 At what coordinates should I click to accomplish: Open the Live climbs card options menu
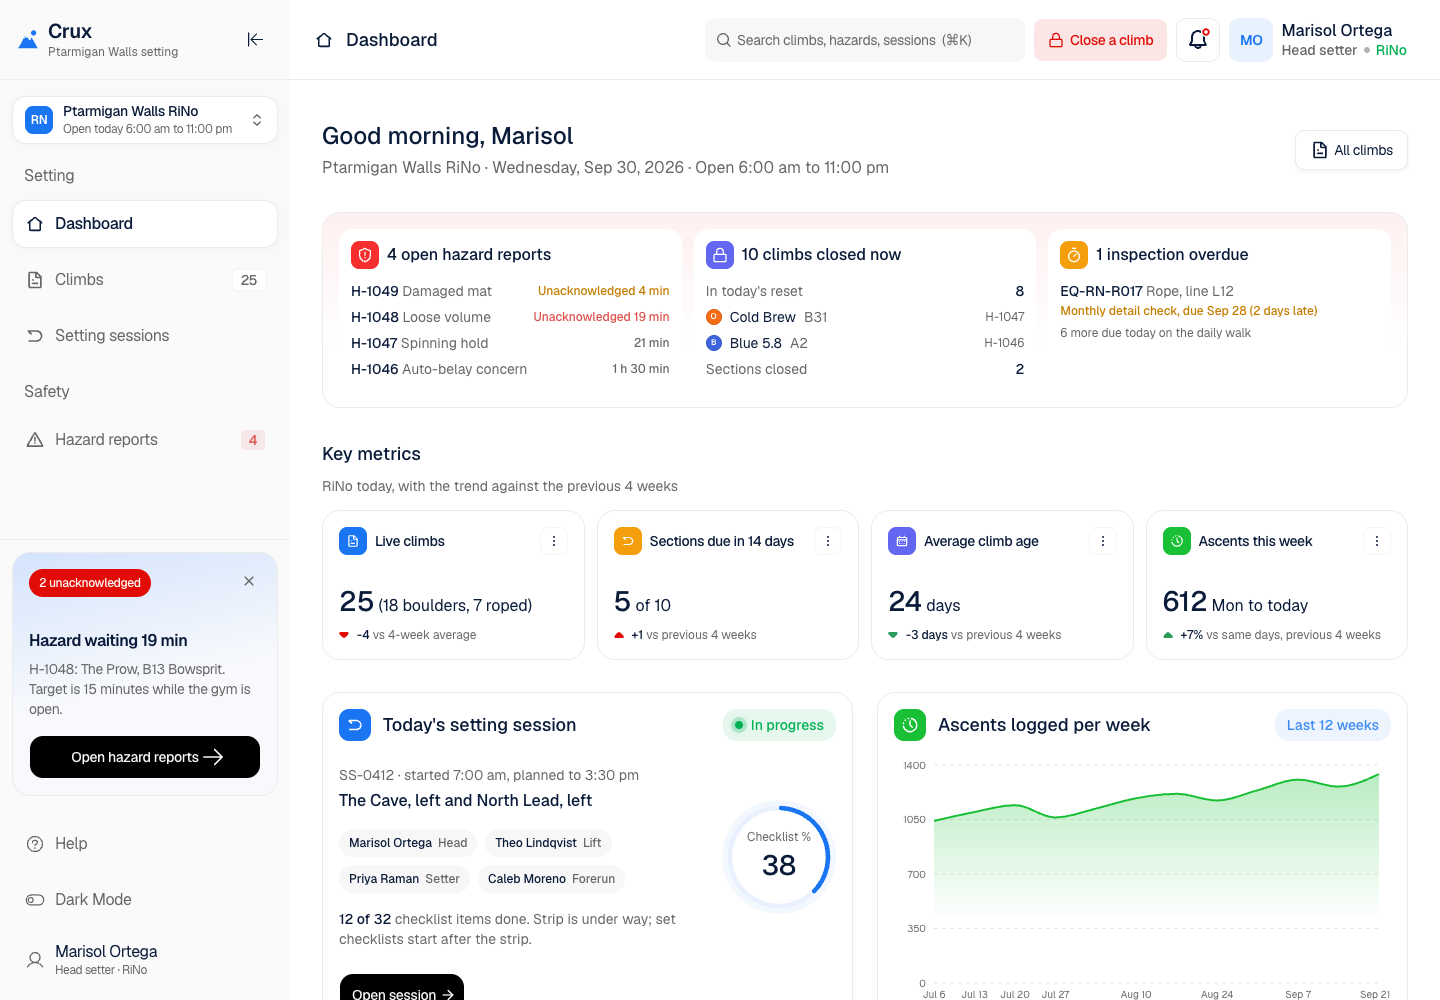coord(554,541)
